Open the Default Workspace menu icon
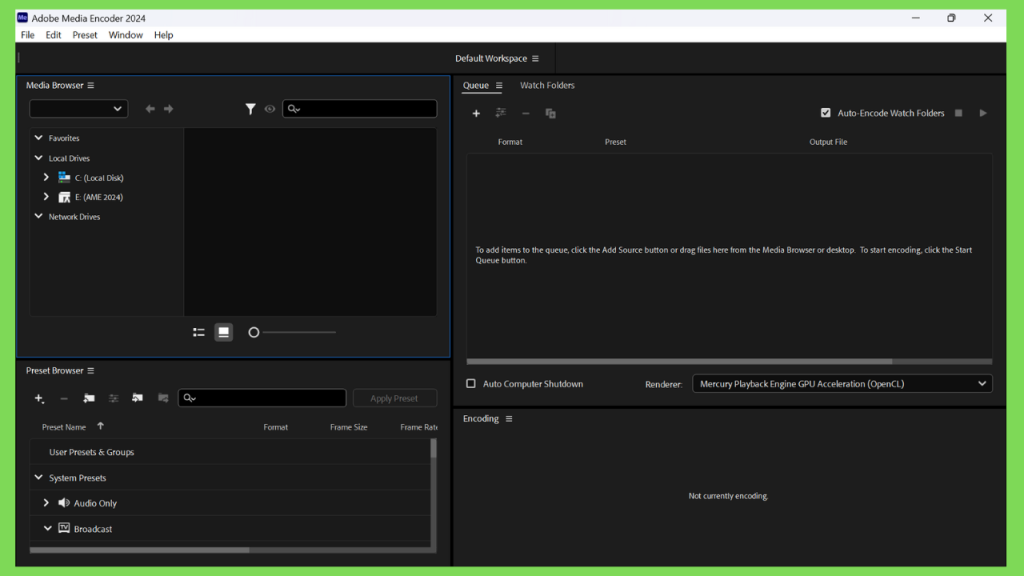The image size is (1024, 576). 536,59
